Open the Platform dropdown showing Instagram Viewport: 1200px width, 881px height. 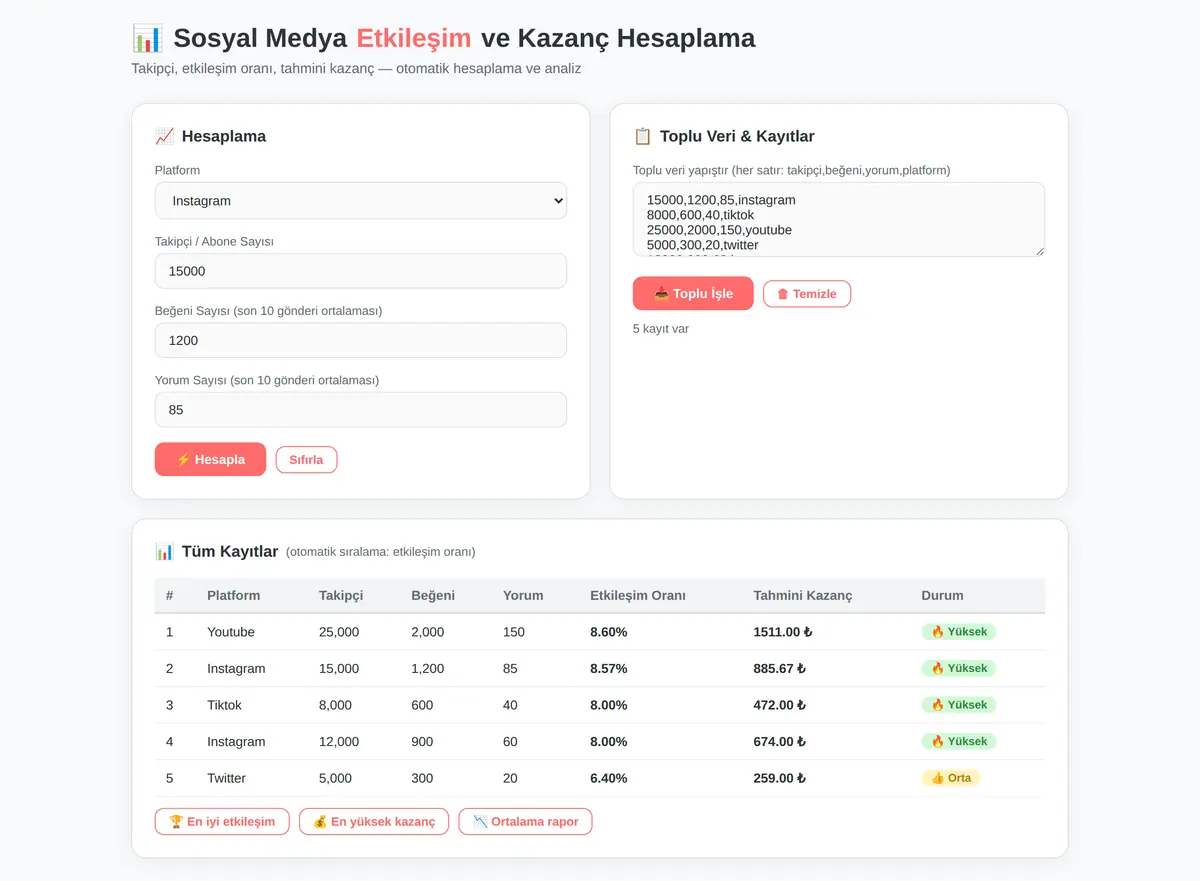pos(361,201)
